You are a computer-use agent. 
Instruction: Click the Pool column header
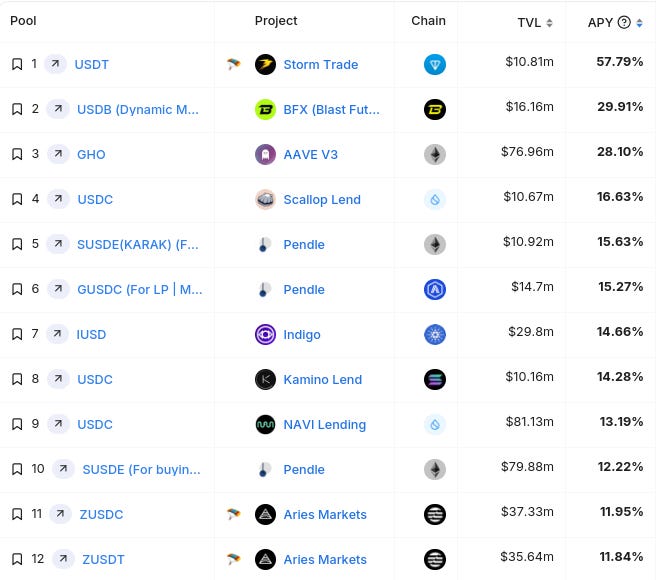click(x=23, y=21)
